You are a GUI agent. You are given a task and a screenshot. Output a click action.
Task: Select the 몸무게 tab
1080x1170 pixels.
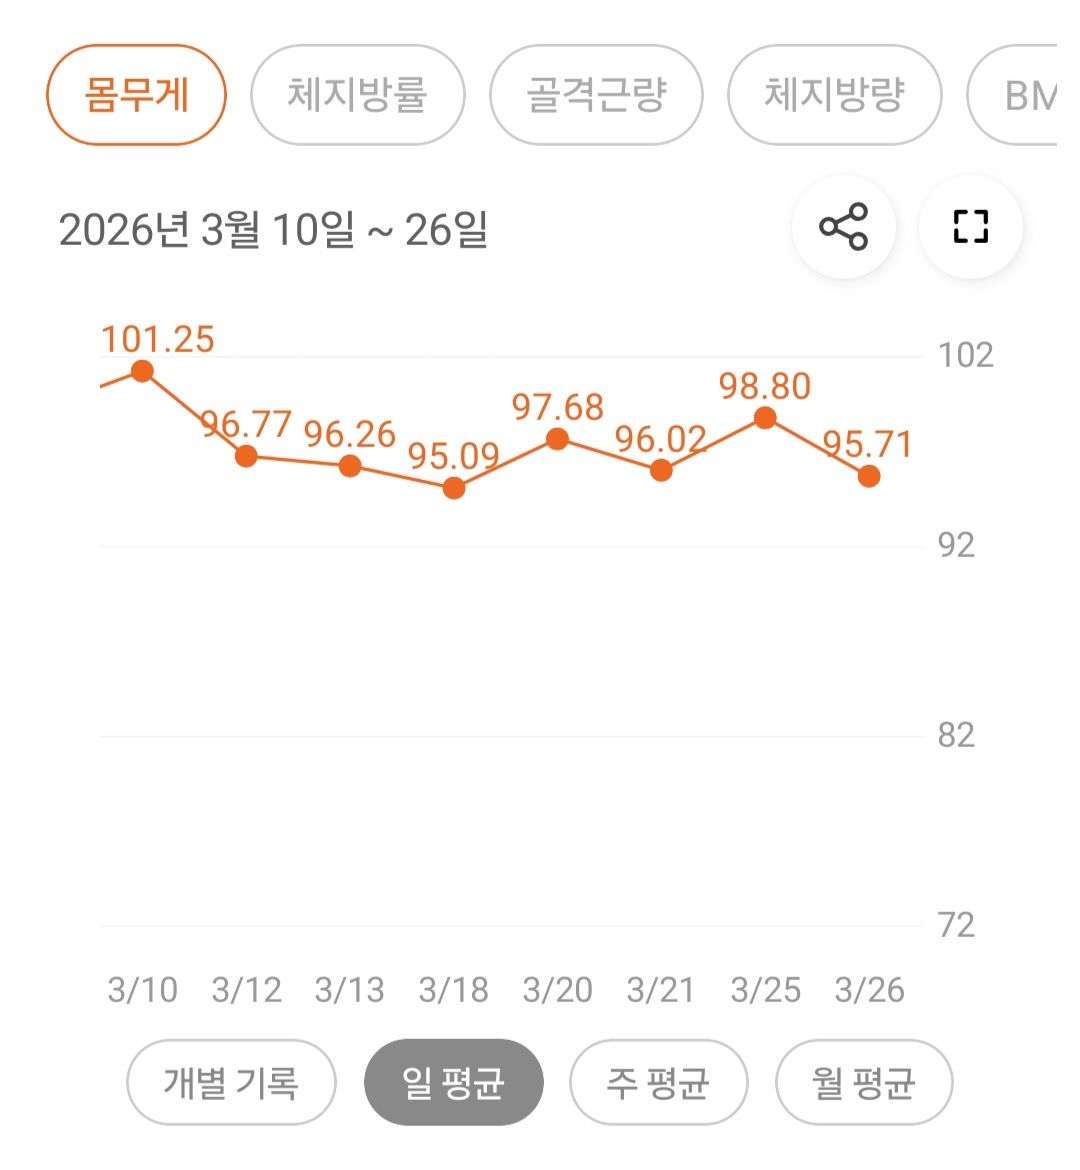coord(137,95)
